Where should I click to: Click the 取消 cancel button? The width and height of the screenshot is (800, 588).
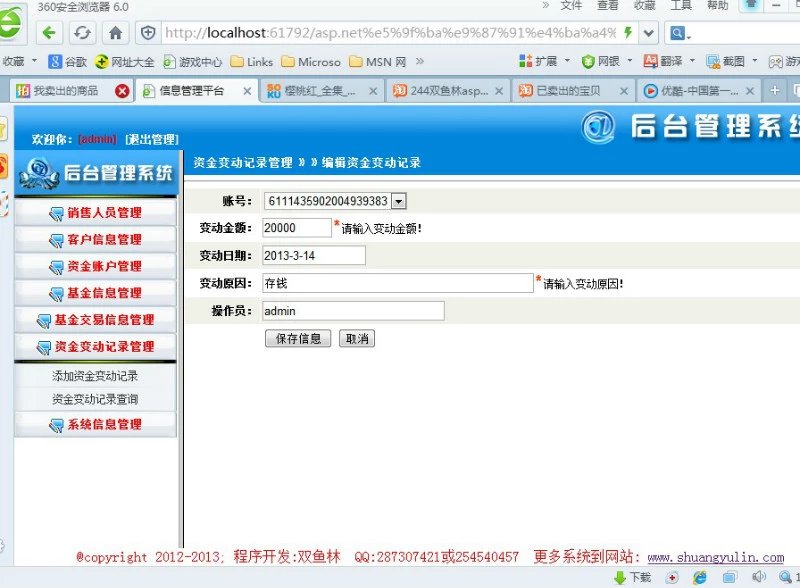357,338
